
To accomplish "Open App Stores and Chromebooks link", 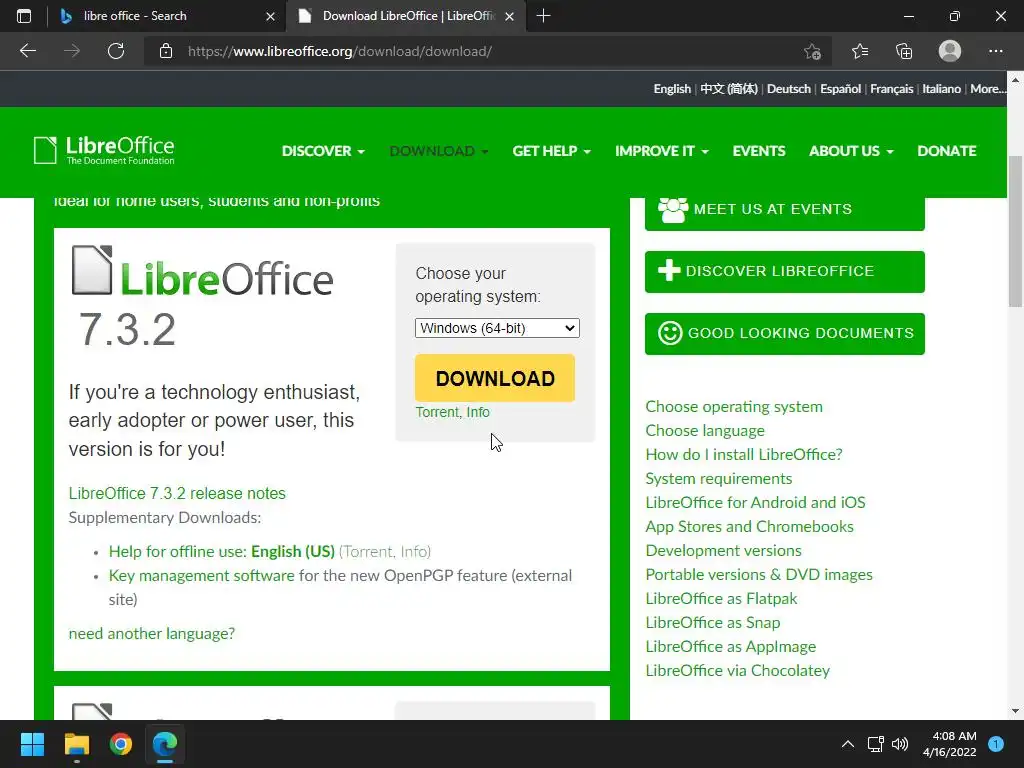I will (749, 526).
